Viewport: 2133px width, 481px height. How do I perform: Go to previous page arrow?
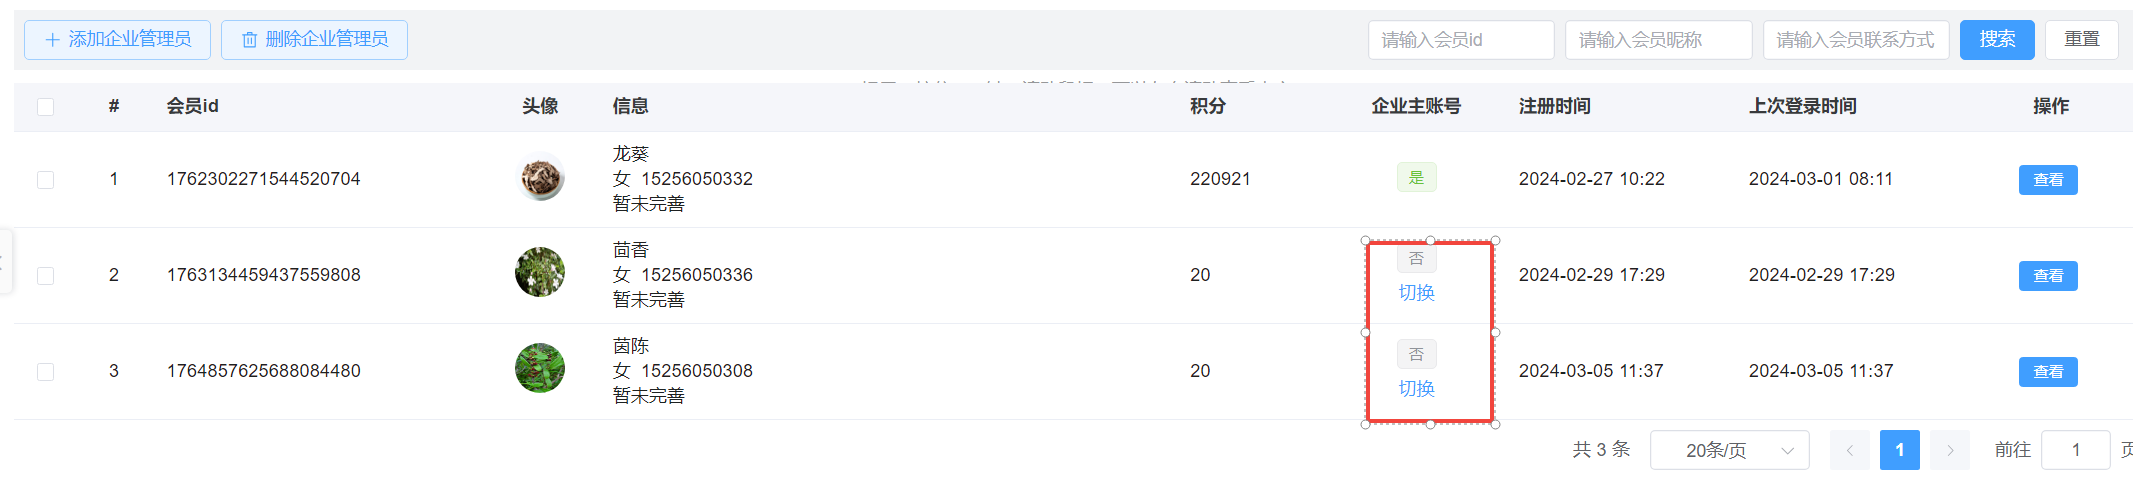(x=1850, y=450)
